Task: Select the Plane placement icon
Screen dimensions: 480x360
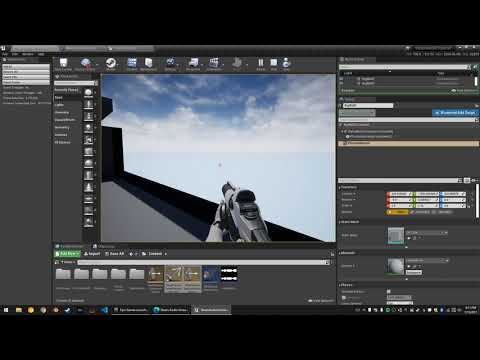Action: [88, 198]
